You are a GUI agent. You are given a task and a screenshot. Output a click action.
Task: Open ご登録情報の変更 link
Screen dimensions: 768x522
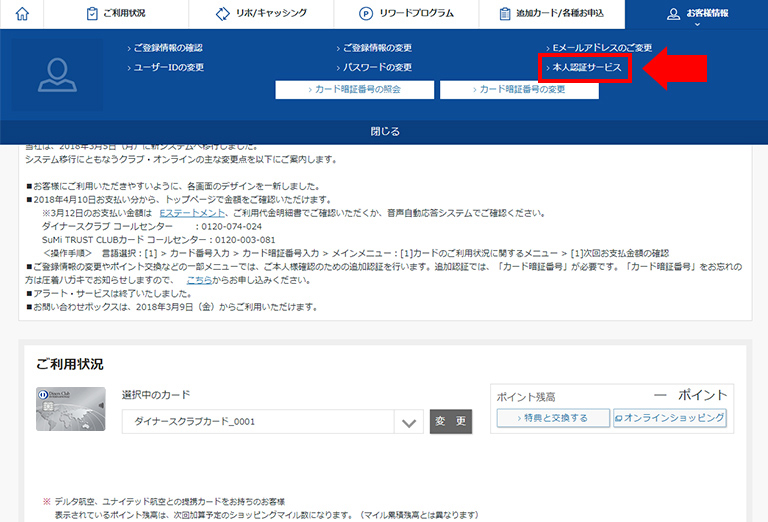pos(377,48)
